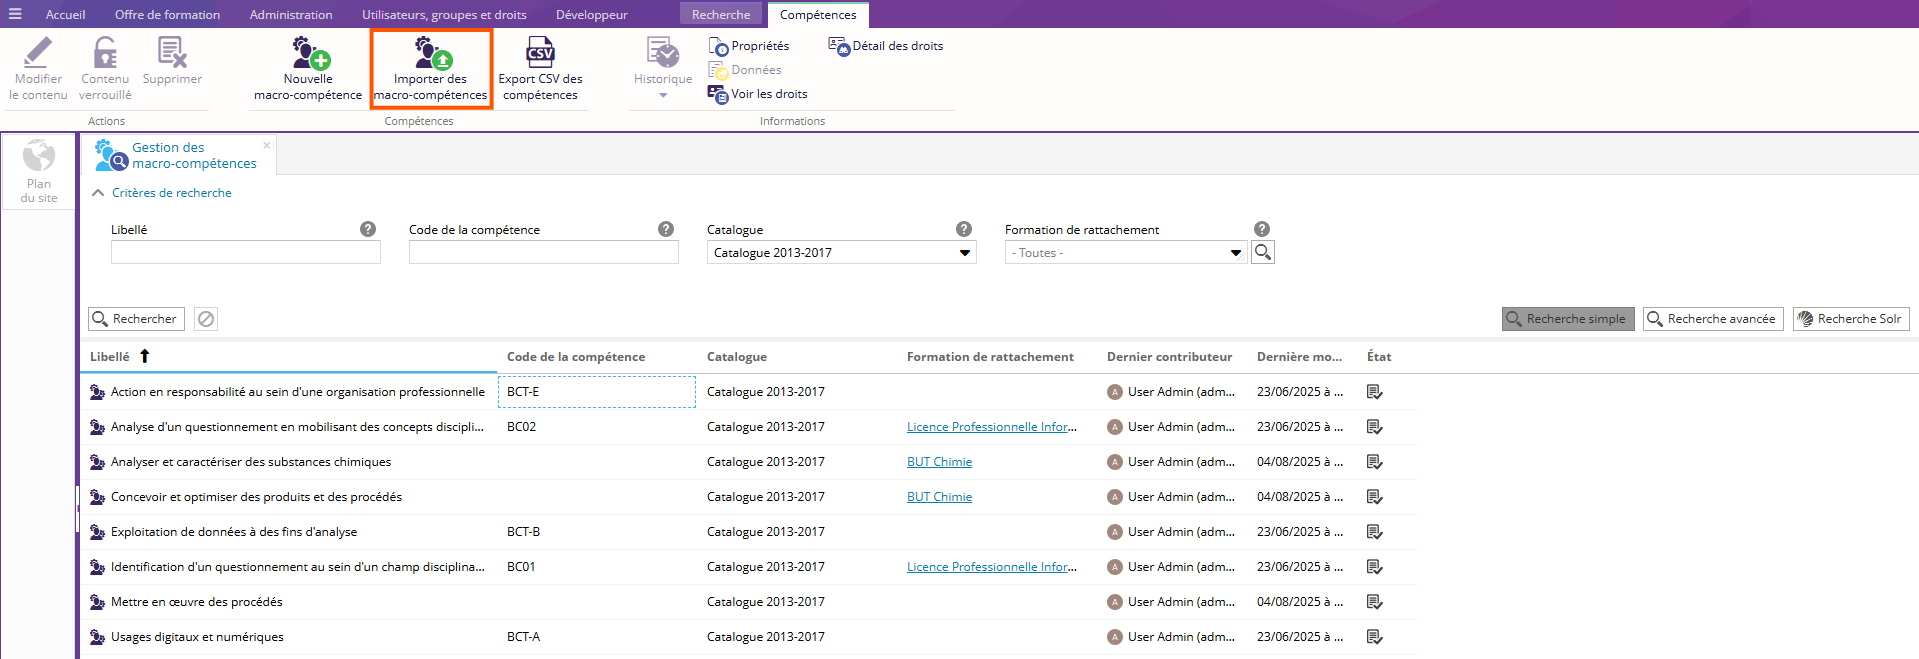Create a Nouvelle macro-compétence
The image size is (1919, 659).
[308, 68]
